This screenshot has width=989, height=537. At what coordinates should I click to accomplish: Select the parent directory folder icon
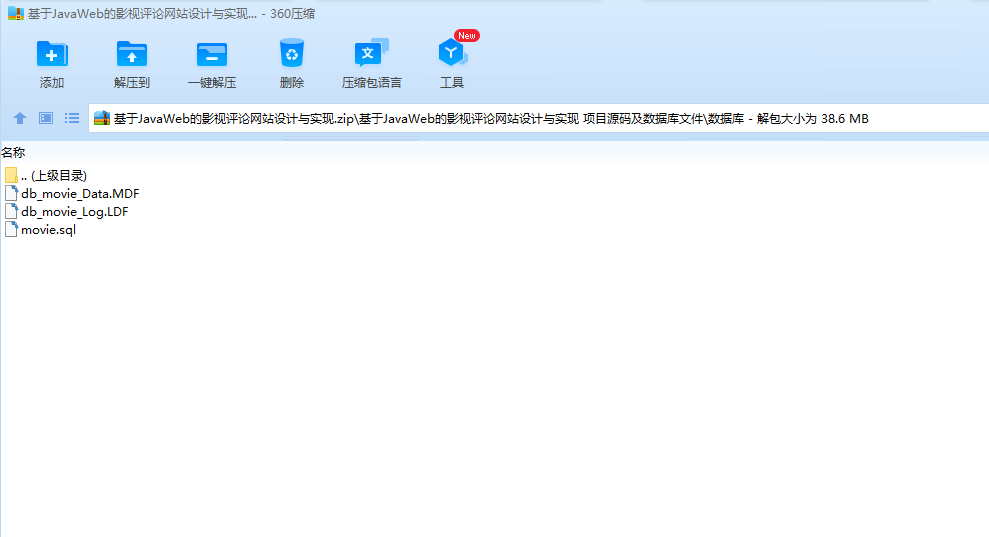(11, 175)
